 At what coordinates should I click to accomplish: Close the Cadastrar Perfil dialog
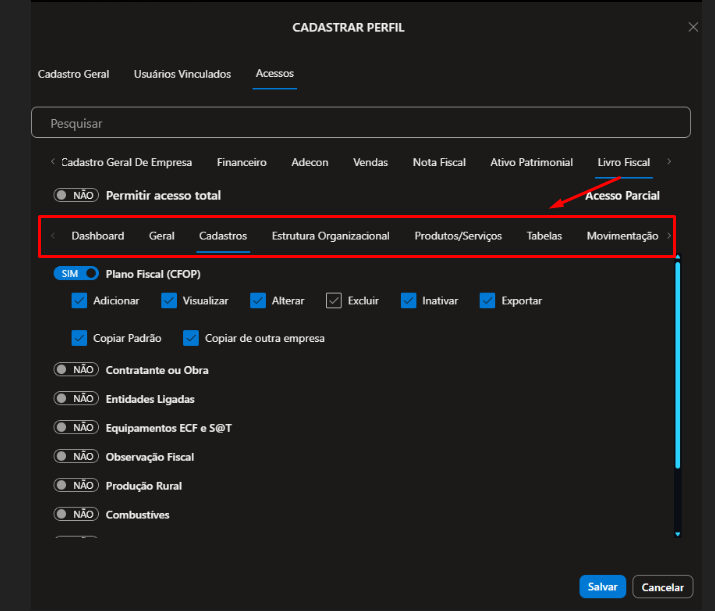(x=693, y=27)
